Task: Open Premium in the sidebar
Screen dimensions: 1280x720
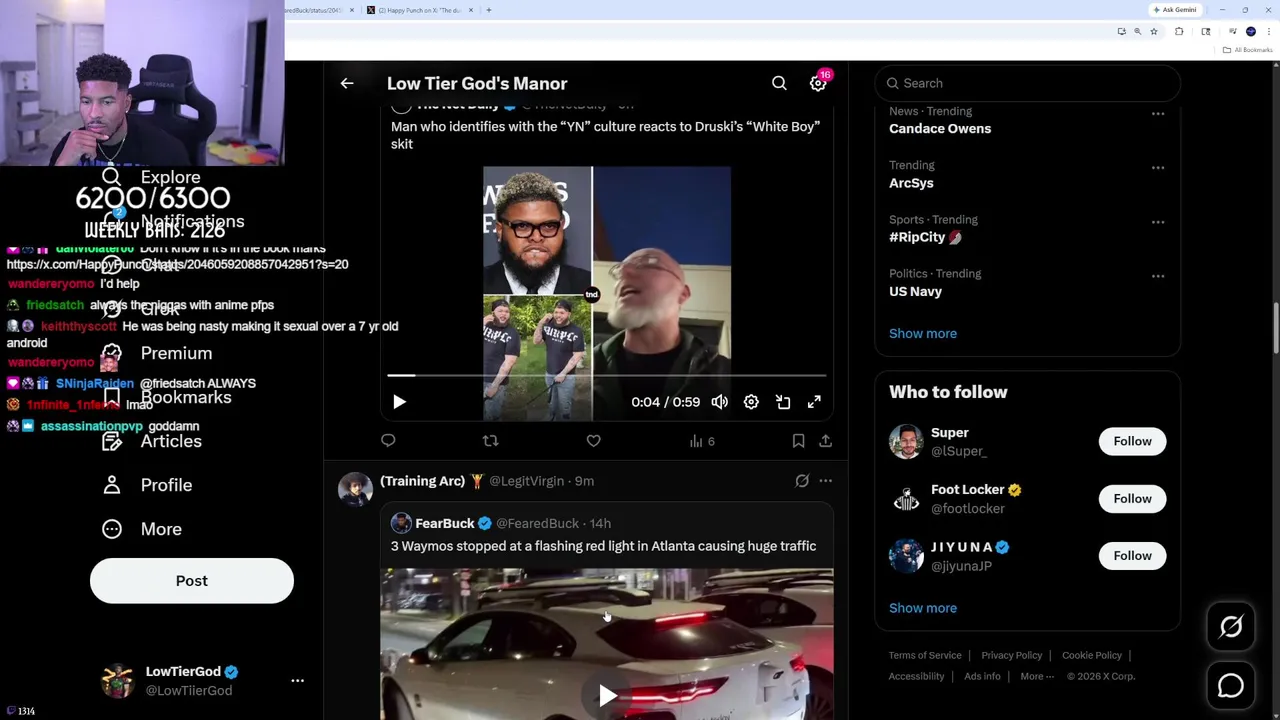Action: pos(157,353)
